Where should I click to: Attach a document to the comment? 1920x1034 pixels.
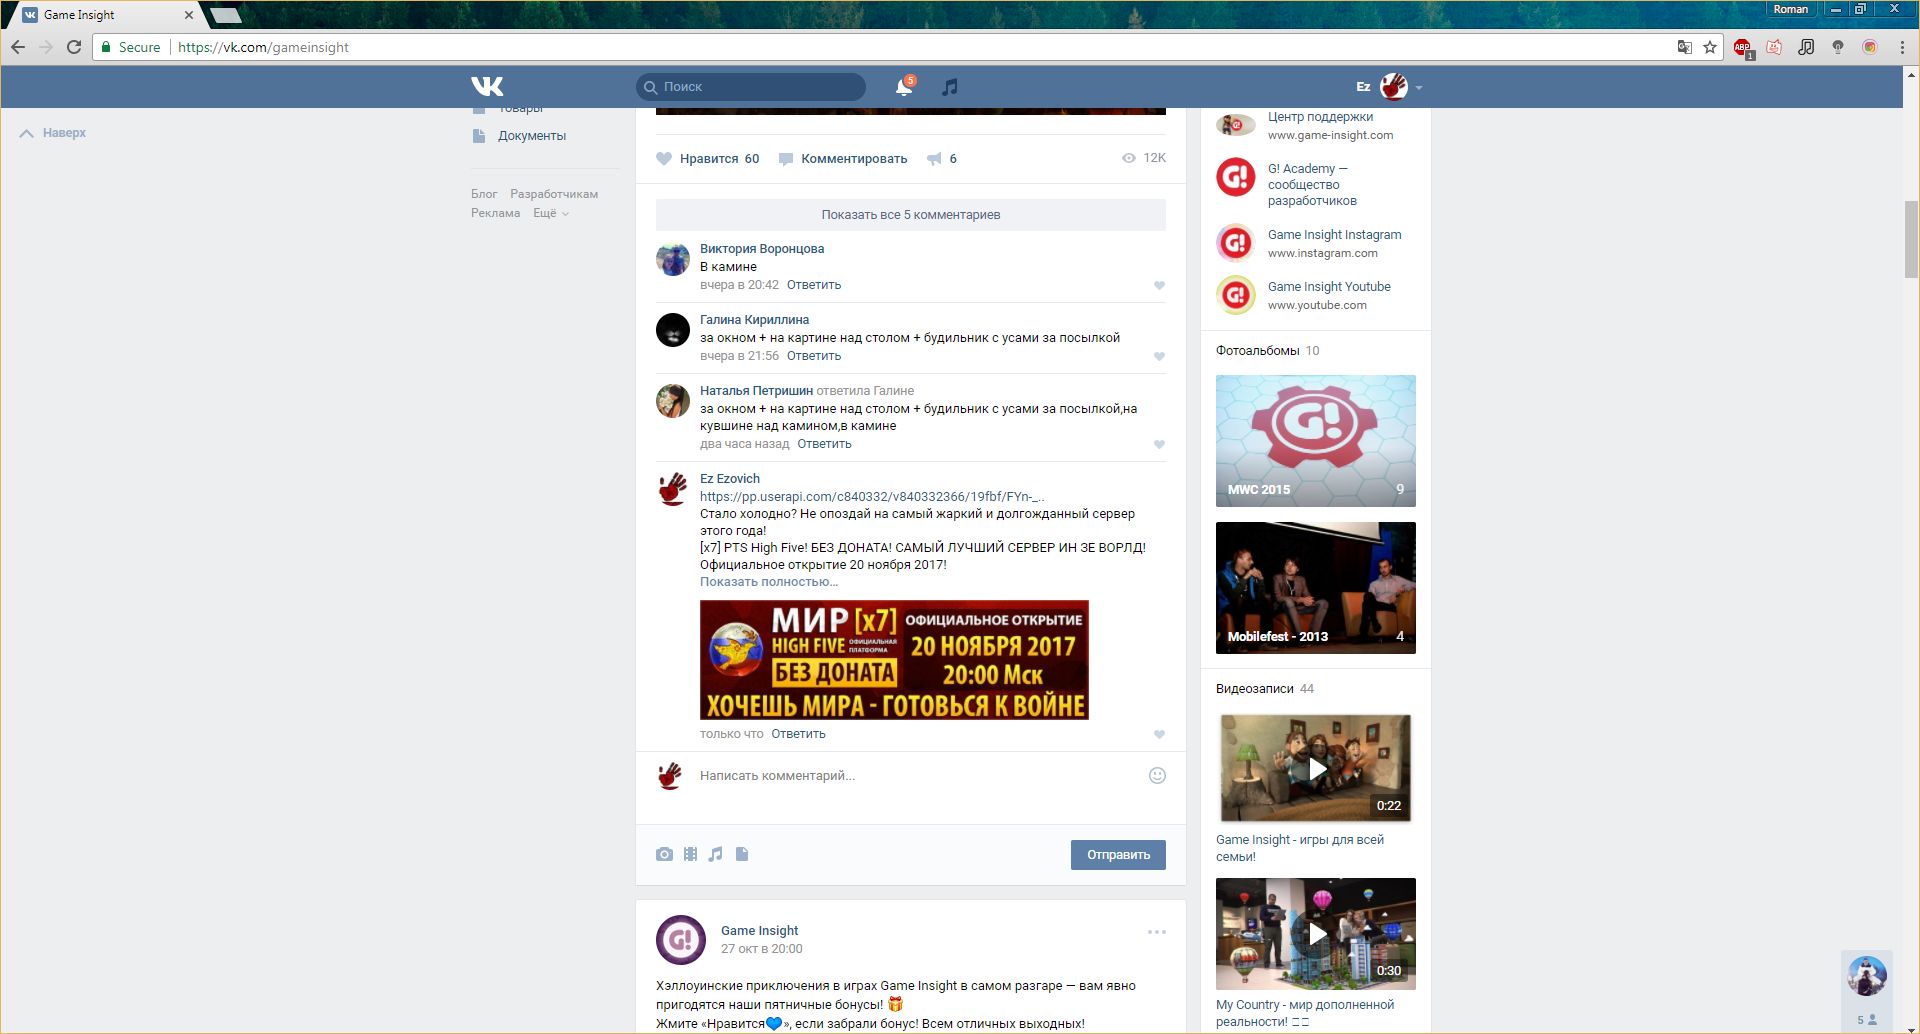[x=742, y=854]
